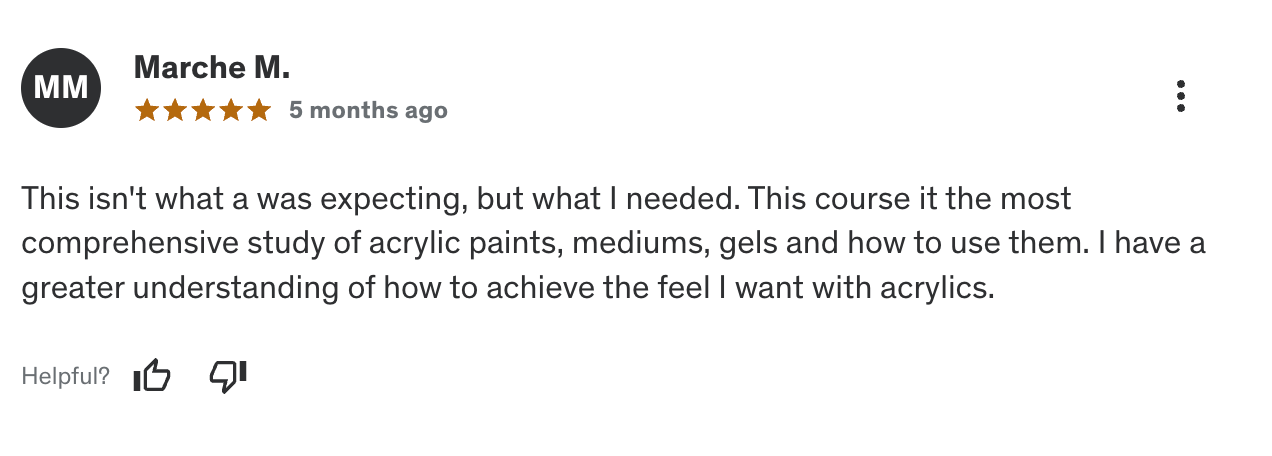Click the "Helpful?" label
Viewport: 1272px width, 456px height.
point(65,377)
